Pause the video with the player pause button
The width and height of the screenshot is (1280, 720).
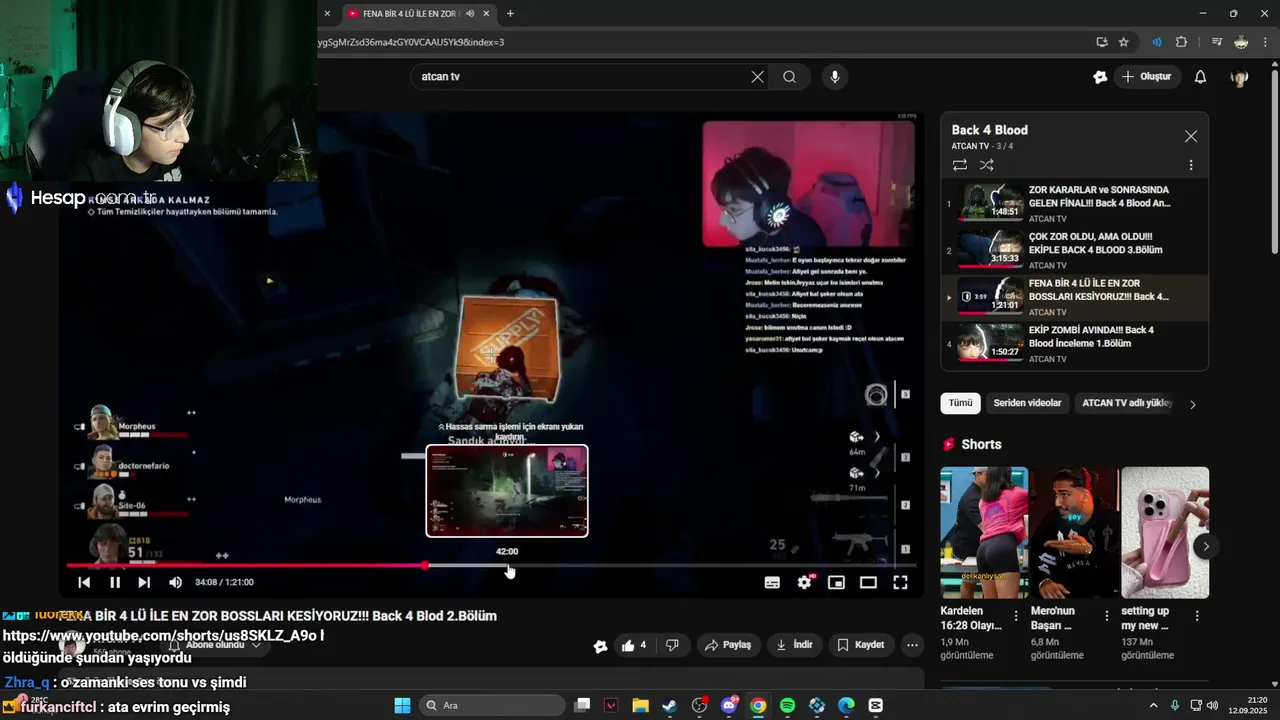coord(114,582)
